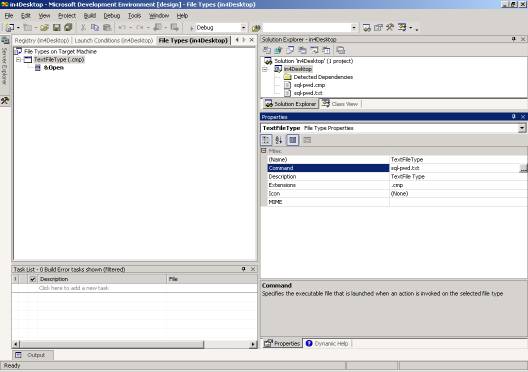Click the sixth Solution Explorer toolbar icon
Screen dimensions: 528x372
tap(326, 50)
